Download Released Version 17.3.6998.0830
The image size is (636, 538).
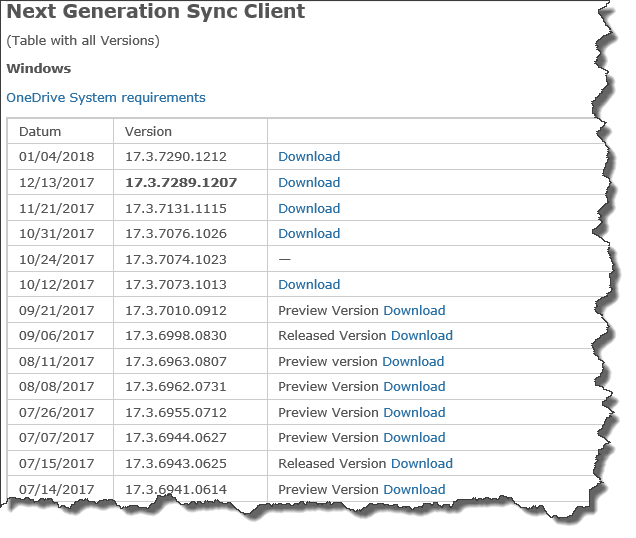point(421,336)
